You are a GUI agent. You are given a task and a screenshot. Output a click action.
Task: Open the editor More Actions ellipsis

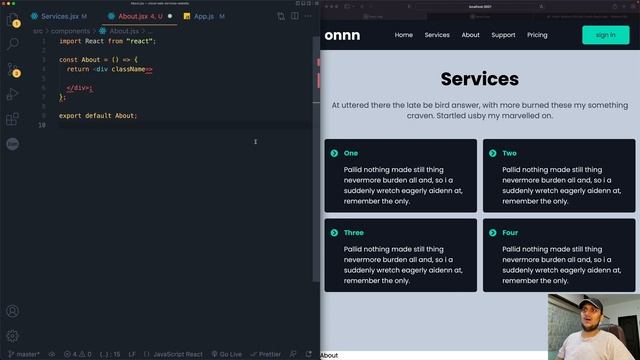308,16
